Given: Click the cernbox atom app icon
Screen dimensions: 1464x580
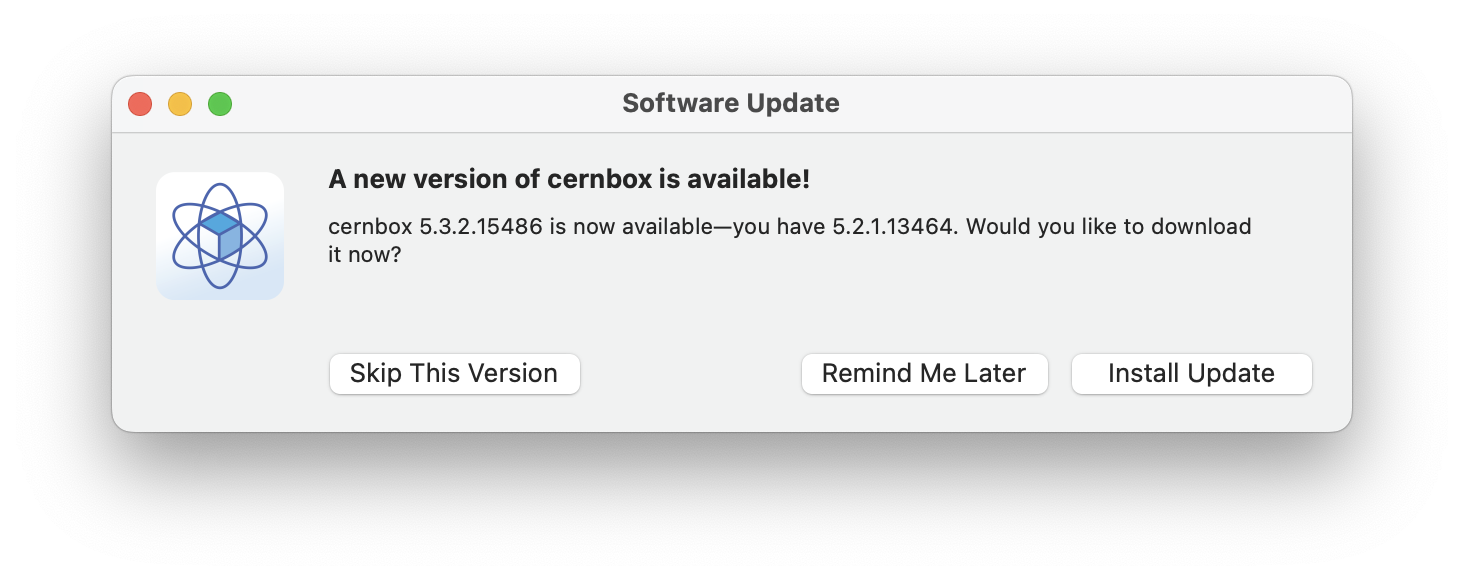Looking at the screenshot, I should click(x=220, y=236).
